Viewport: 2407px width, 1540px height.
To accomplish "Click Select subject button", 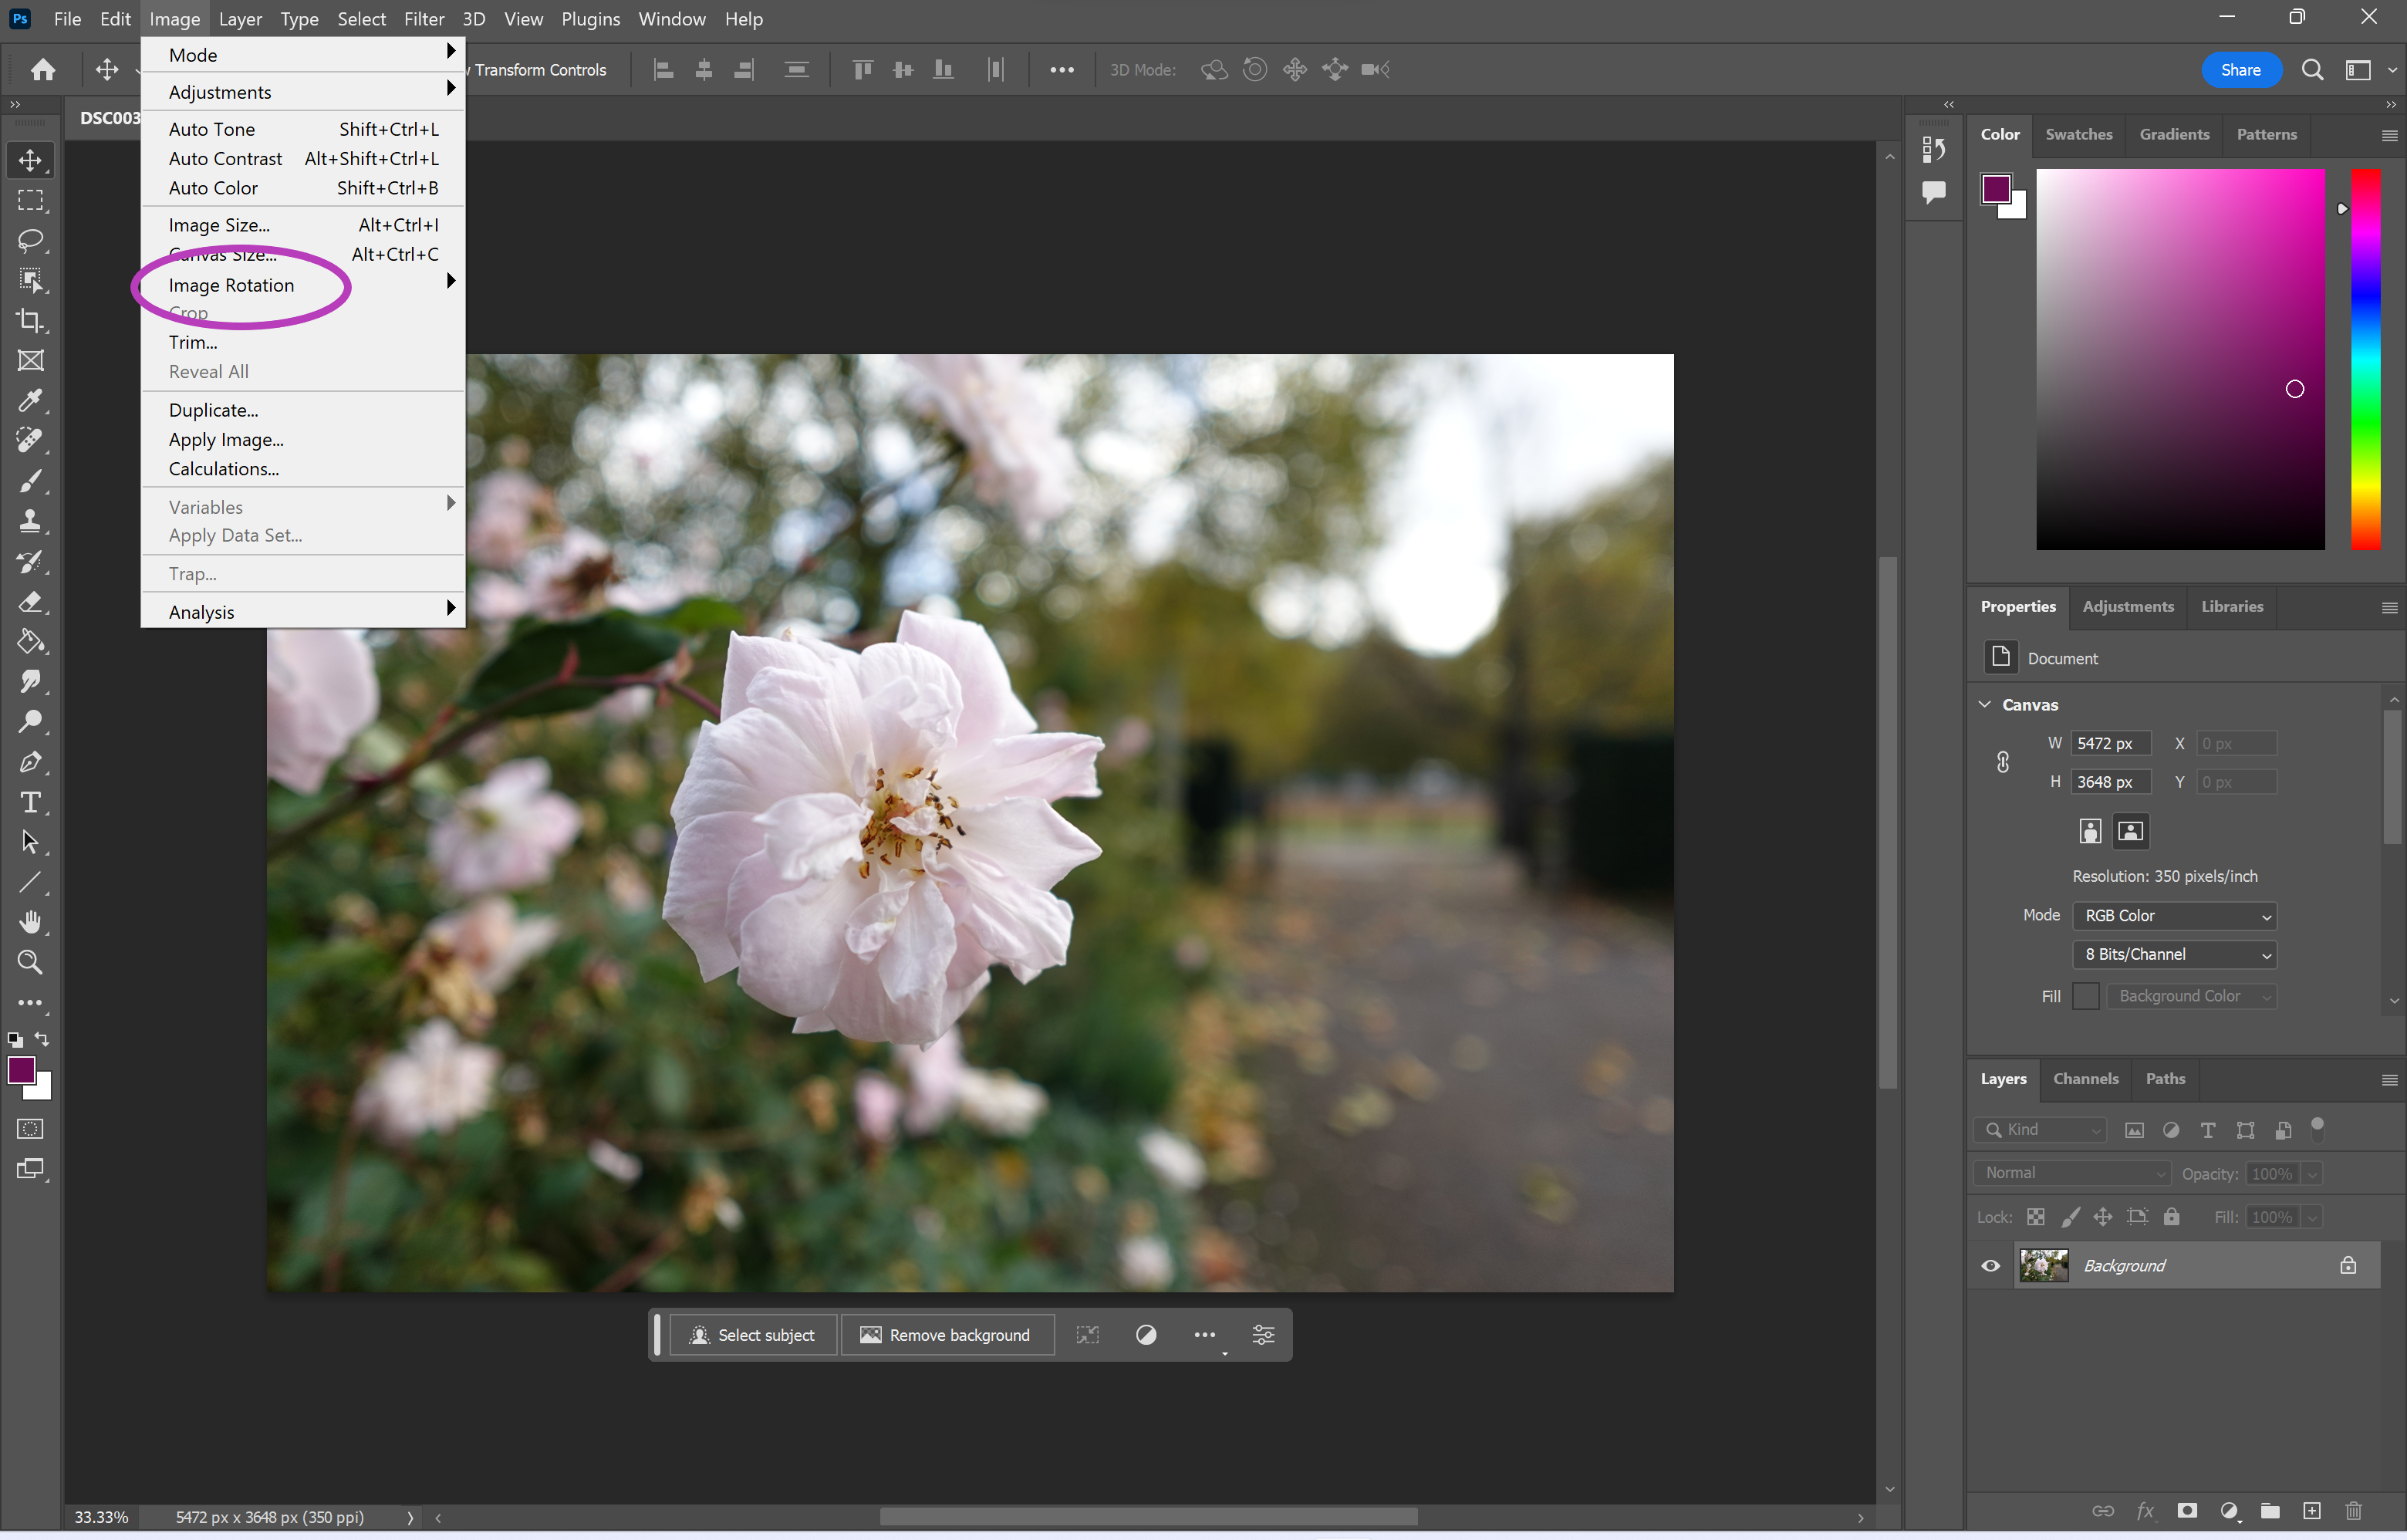I will (x=753, y=1335).
